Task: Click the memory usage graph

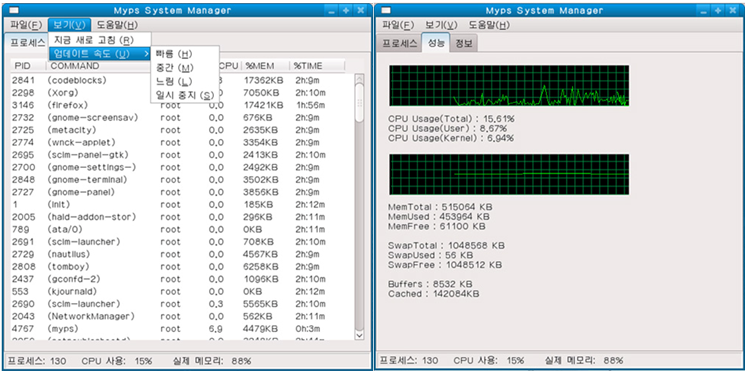Action: [x=509, y=174]
